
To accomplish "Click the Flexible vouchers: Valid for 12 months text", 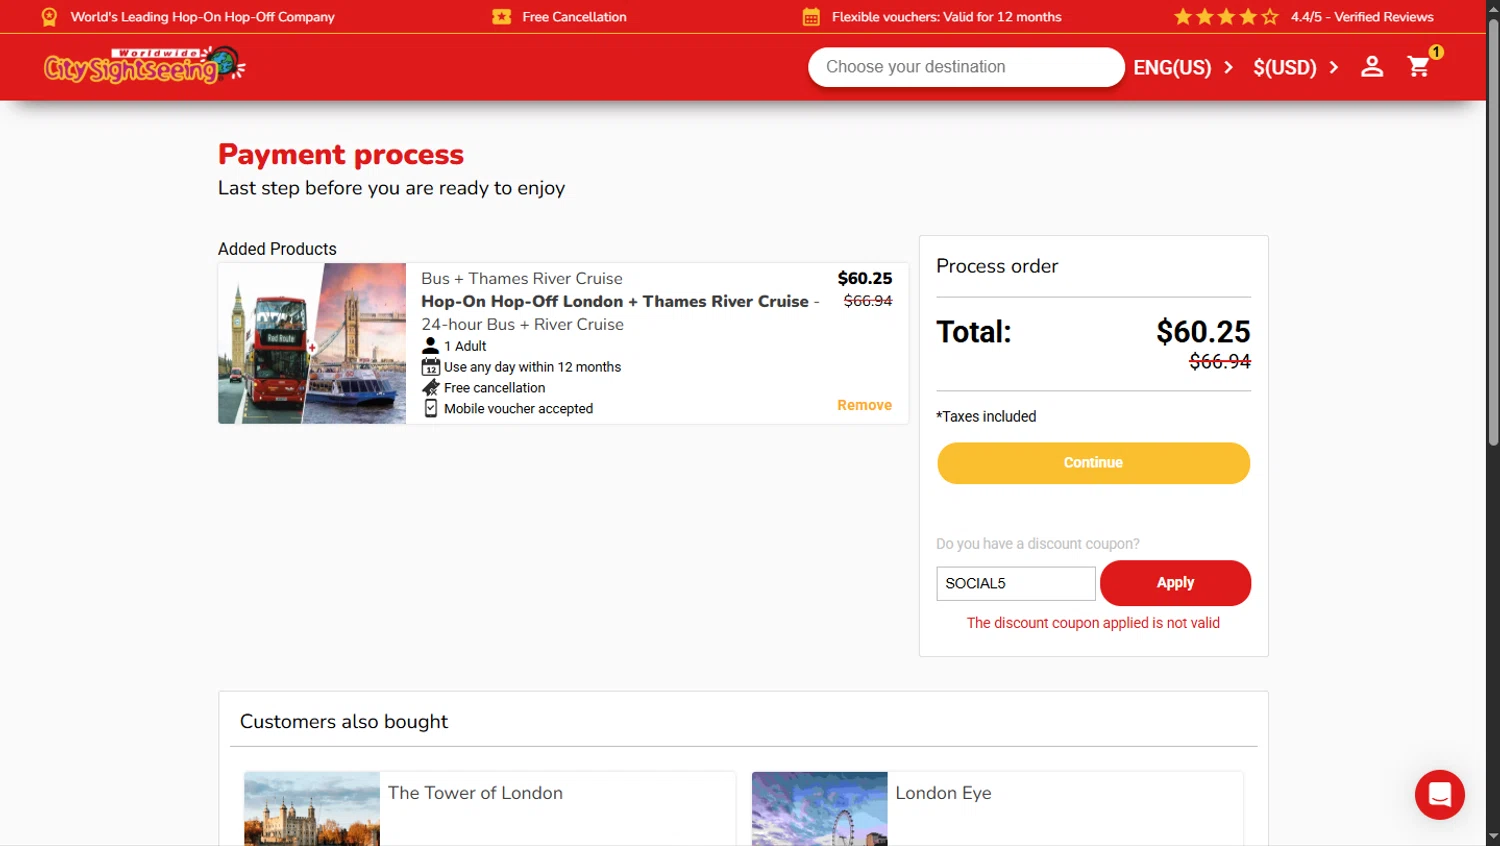I will [x=947, y=17].
